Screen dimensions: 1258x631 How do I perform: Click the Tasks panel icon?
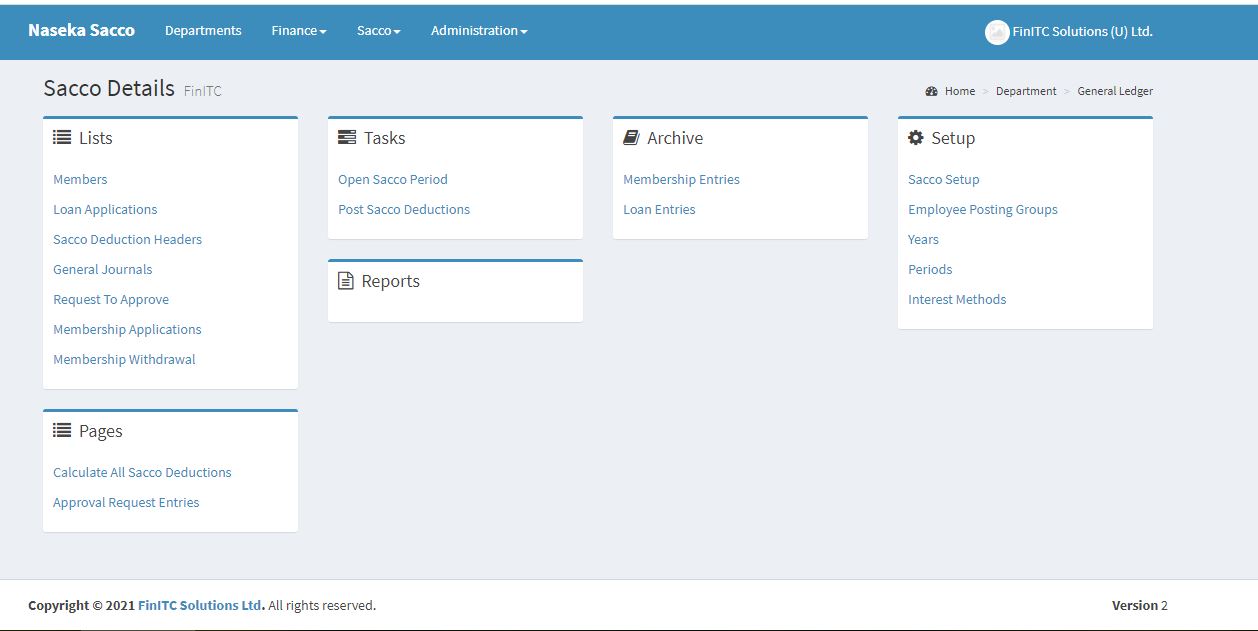click(x=347, y=138)
